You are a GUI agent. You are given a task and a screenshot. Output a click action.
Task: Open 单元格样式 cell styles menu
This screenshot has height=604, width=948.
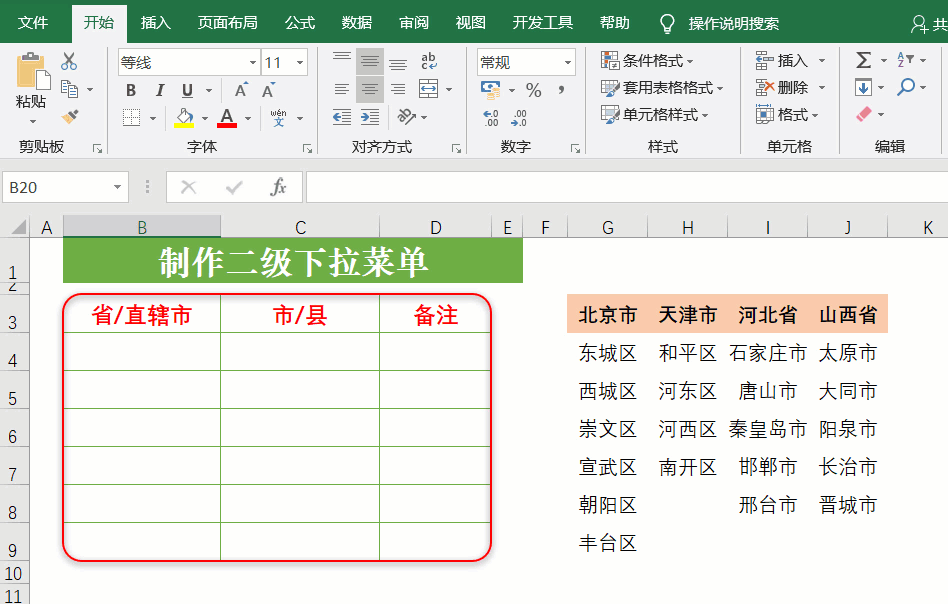tap(655, 114)
